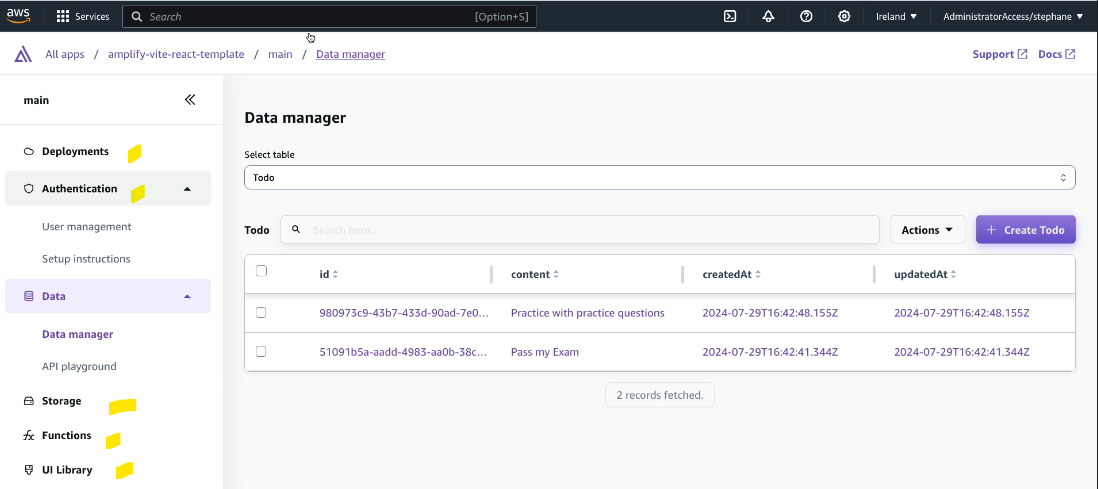Select all records with header checkbox
Screen dimensions: 1098x489
261,271
